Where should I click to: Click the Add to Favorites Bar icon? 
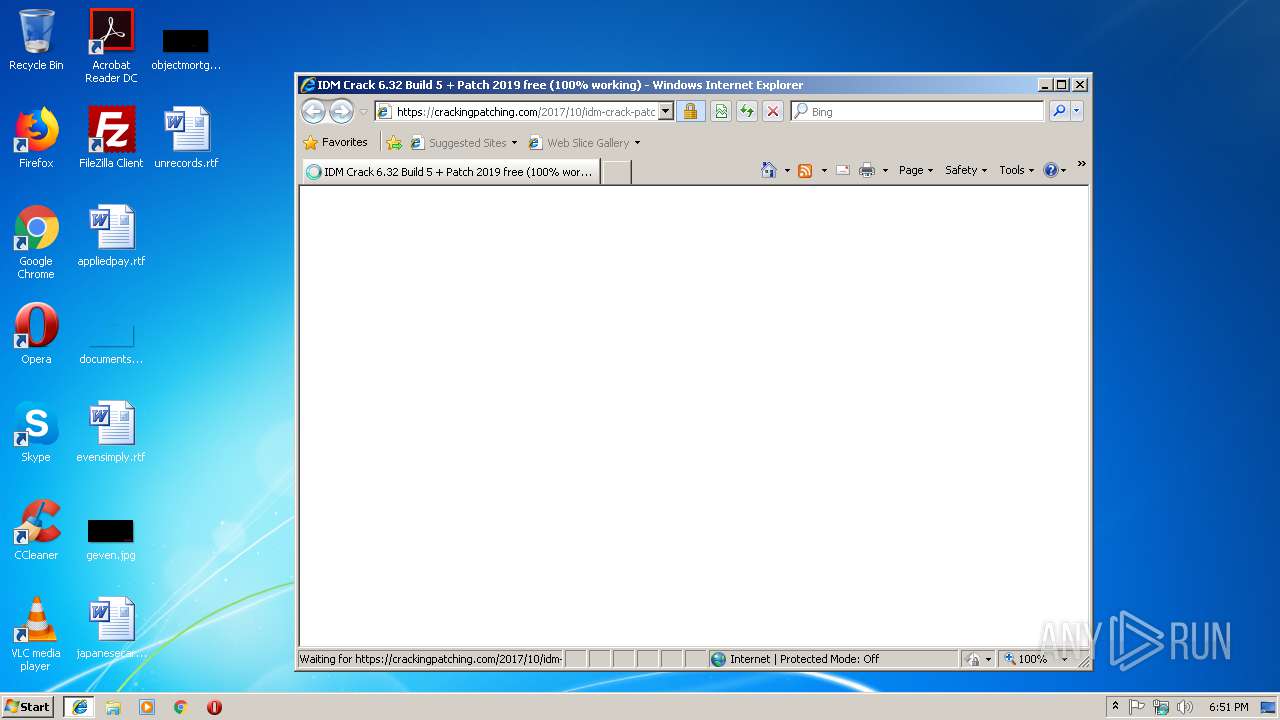(394, 143)
